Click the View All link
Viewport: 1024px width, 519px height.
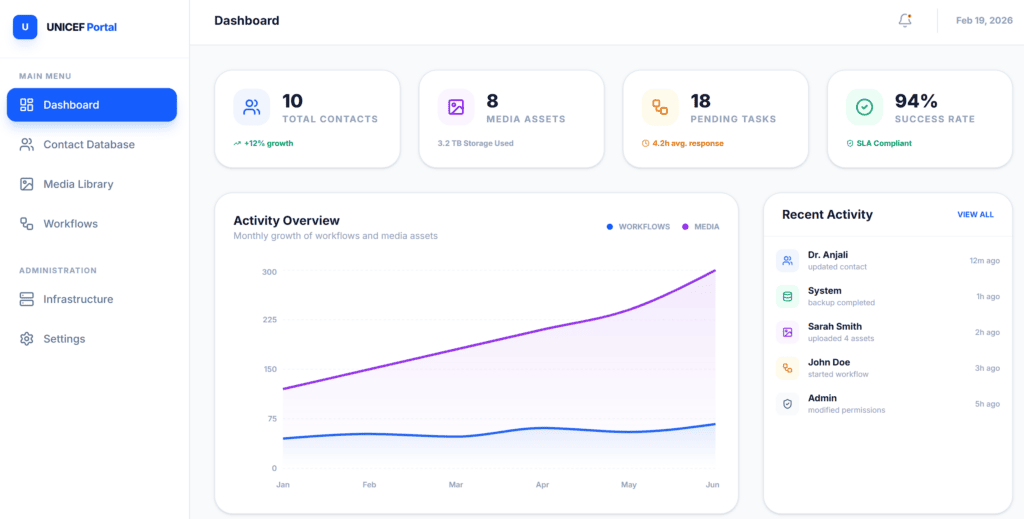click(x=975, y=215)
